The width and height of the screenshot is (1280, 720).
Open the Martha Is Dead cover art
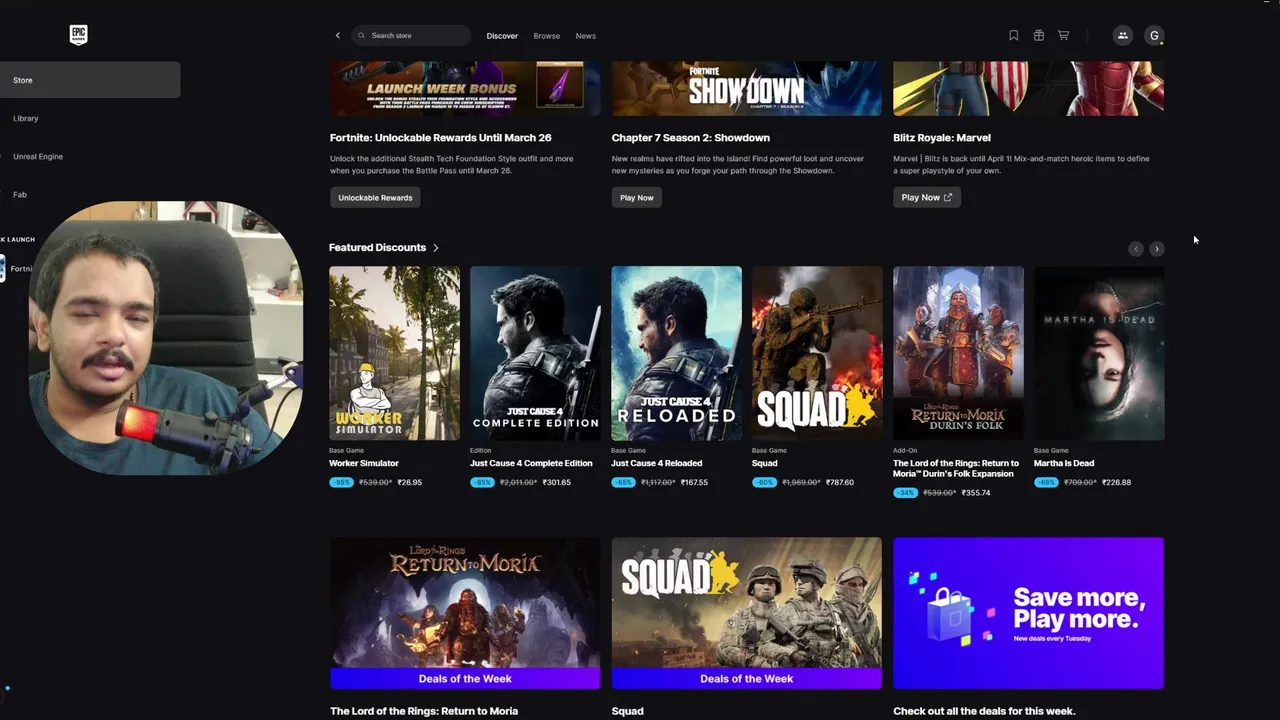(x=1099, y=353)
